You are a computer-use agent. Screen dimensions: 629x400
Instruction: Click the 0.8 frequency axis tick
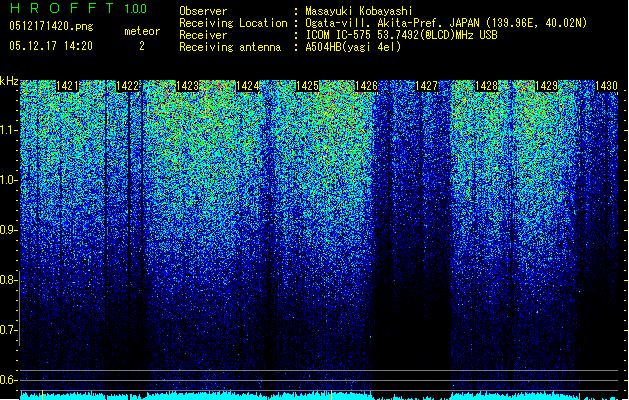click(9, 280)
